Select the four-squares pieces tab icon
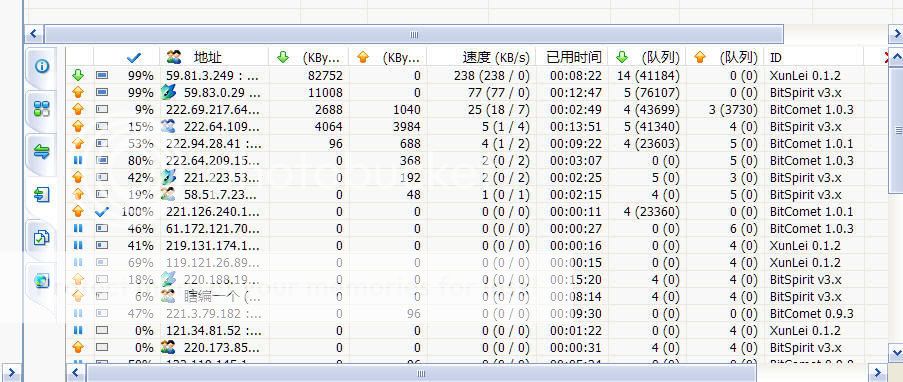Screen dimensions: 903x382 [x=41, y=108]
